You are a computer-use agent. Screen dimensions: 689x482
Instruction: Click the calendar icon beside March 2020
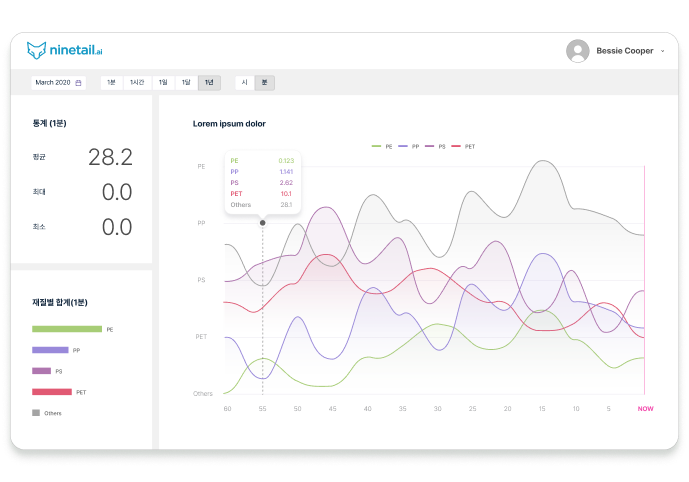click(x=79, y=83)
